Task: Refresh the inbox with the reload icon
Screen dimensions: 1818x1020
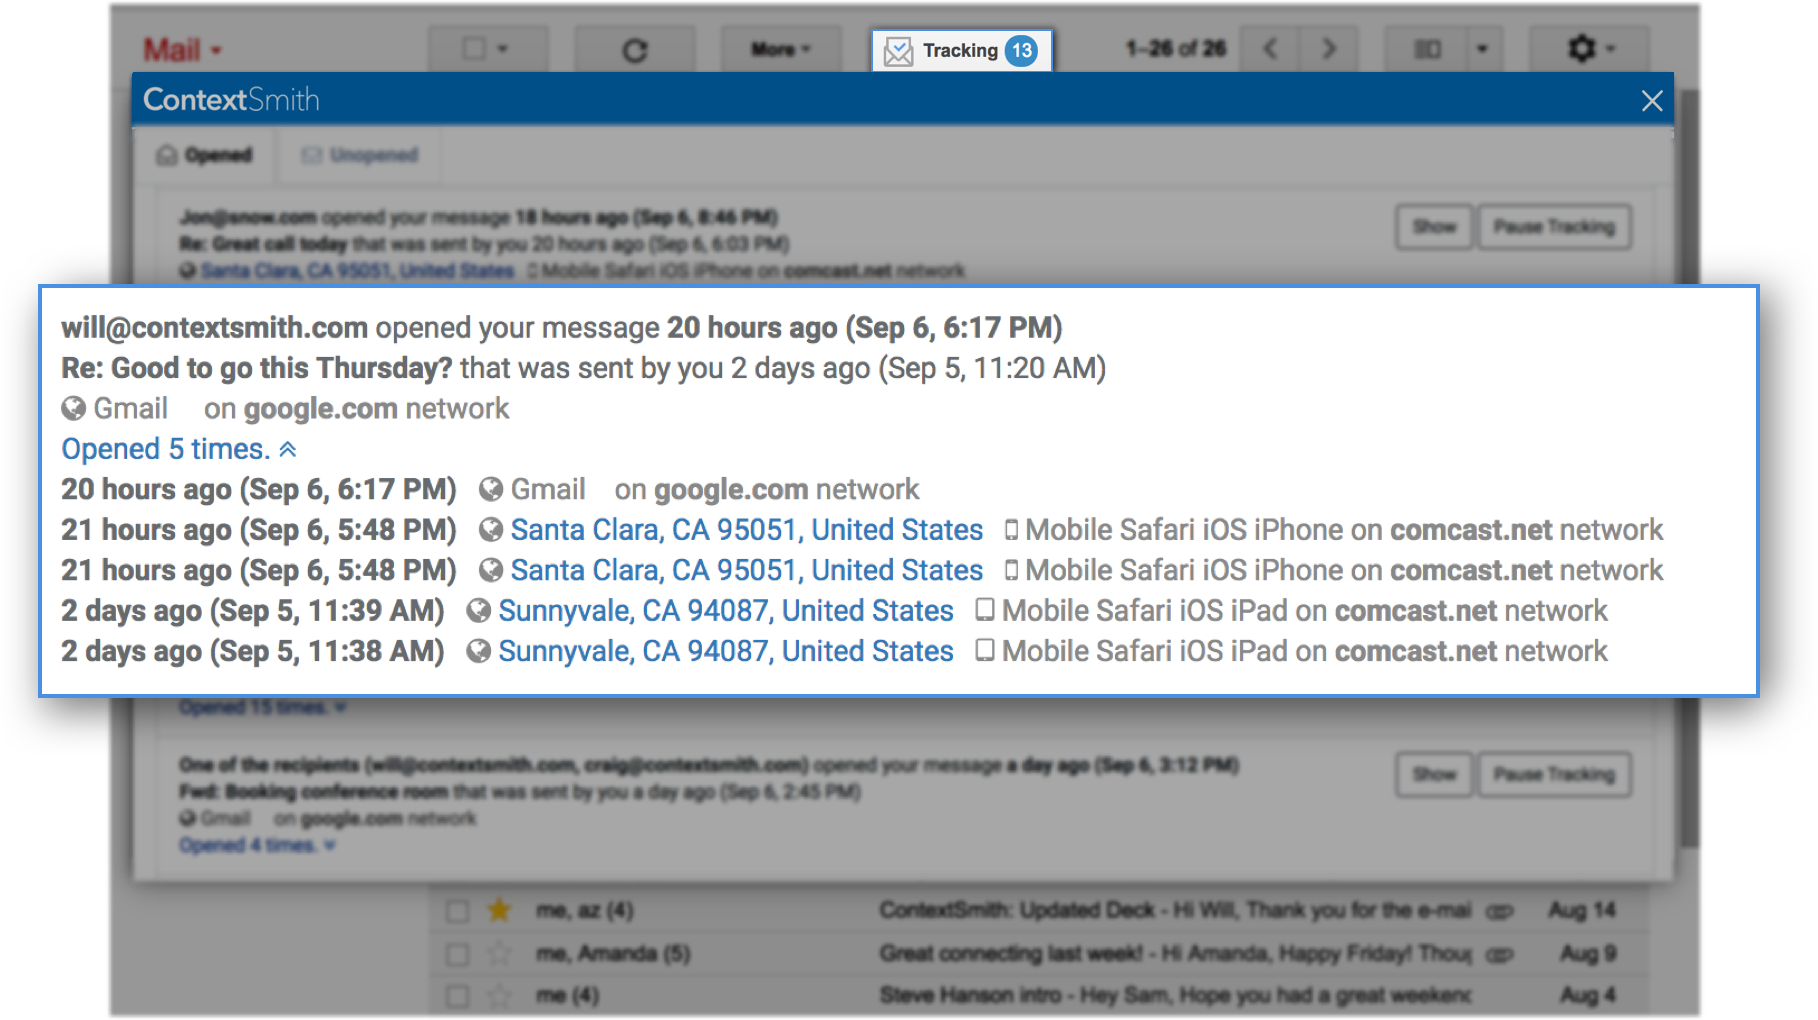Action: 636,49
